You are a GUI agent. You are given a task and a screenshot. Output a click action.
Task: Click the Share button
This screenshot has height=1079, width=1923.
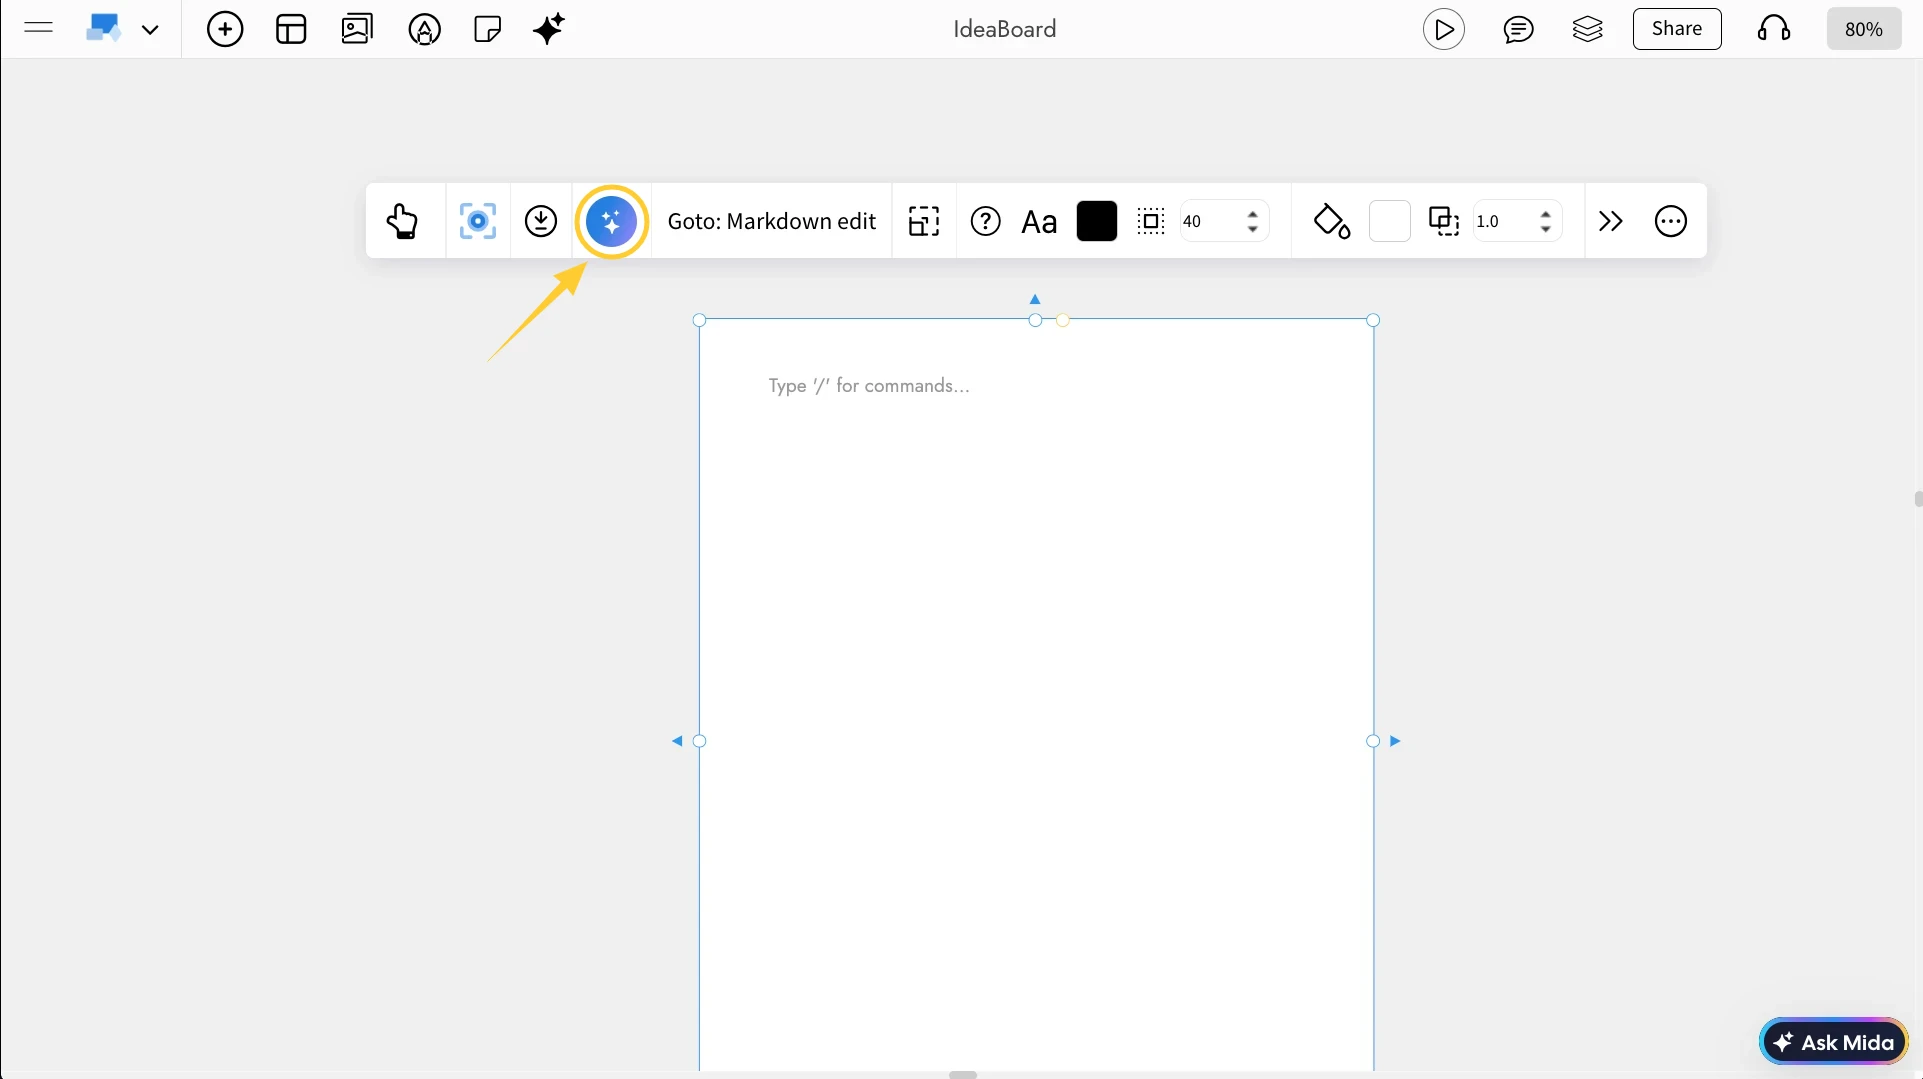(1676, 28)
